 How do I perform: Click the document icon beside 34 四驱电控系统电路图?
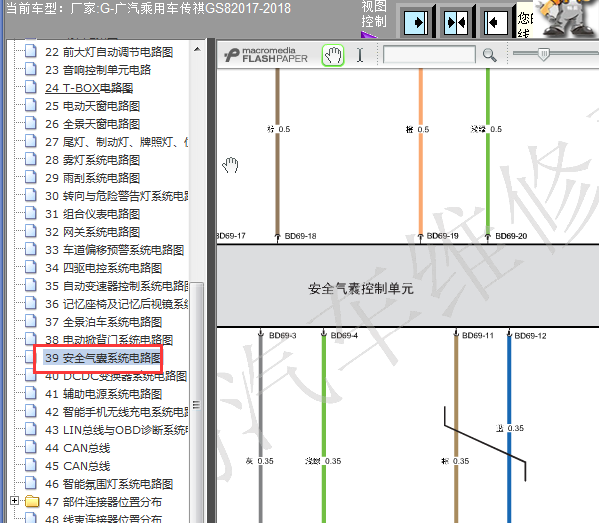[x=31, y=267]
